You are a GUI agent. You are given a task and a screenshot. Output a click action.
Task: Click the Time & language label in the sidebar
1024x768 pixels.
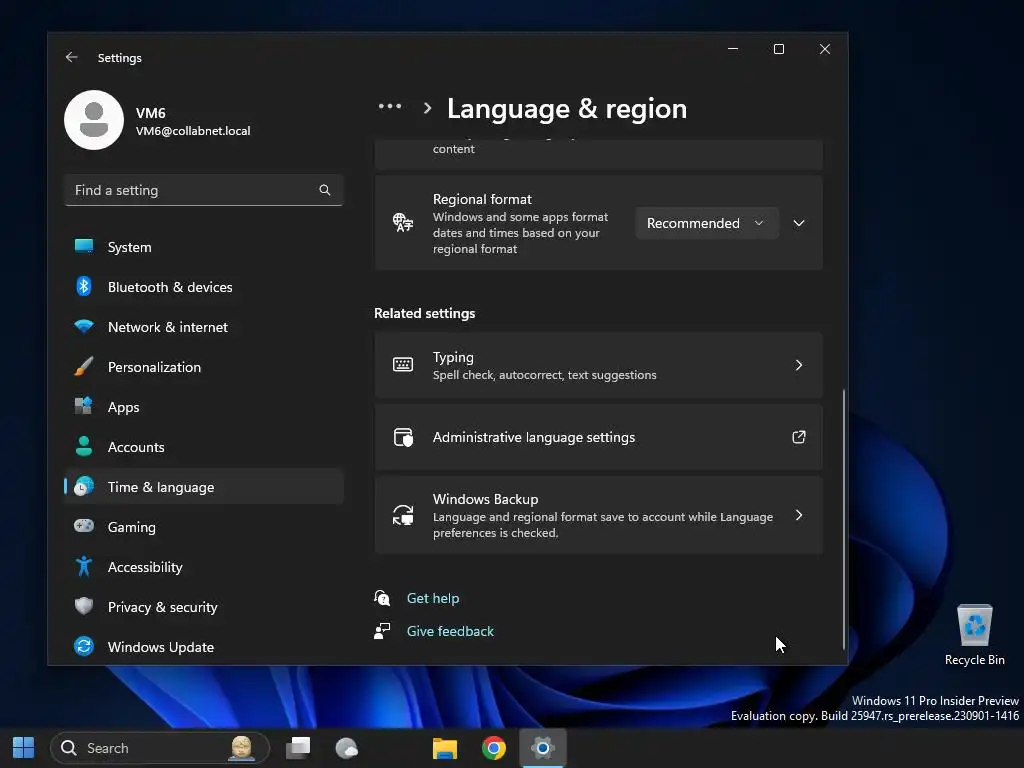point(161,487)
